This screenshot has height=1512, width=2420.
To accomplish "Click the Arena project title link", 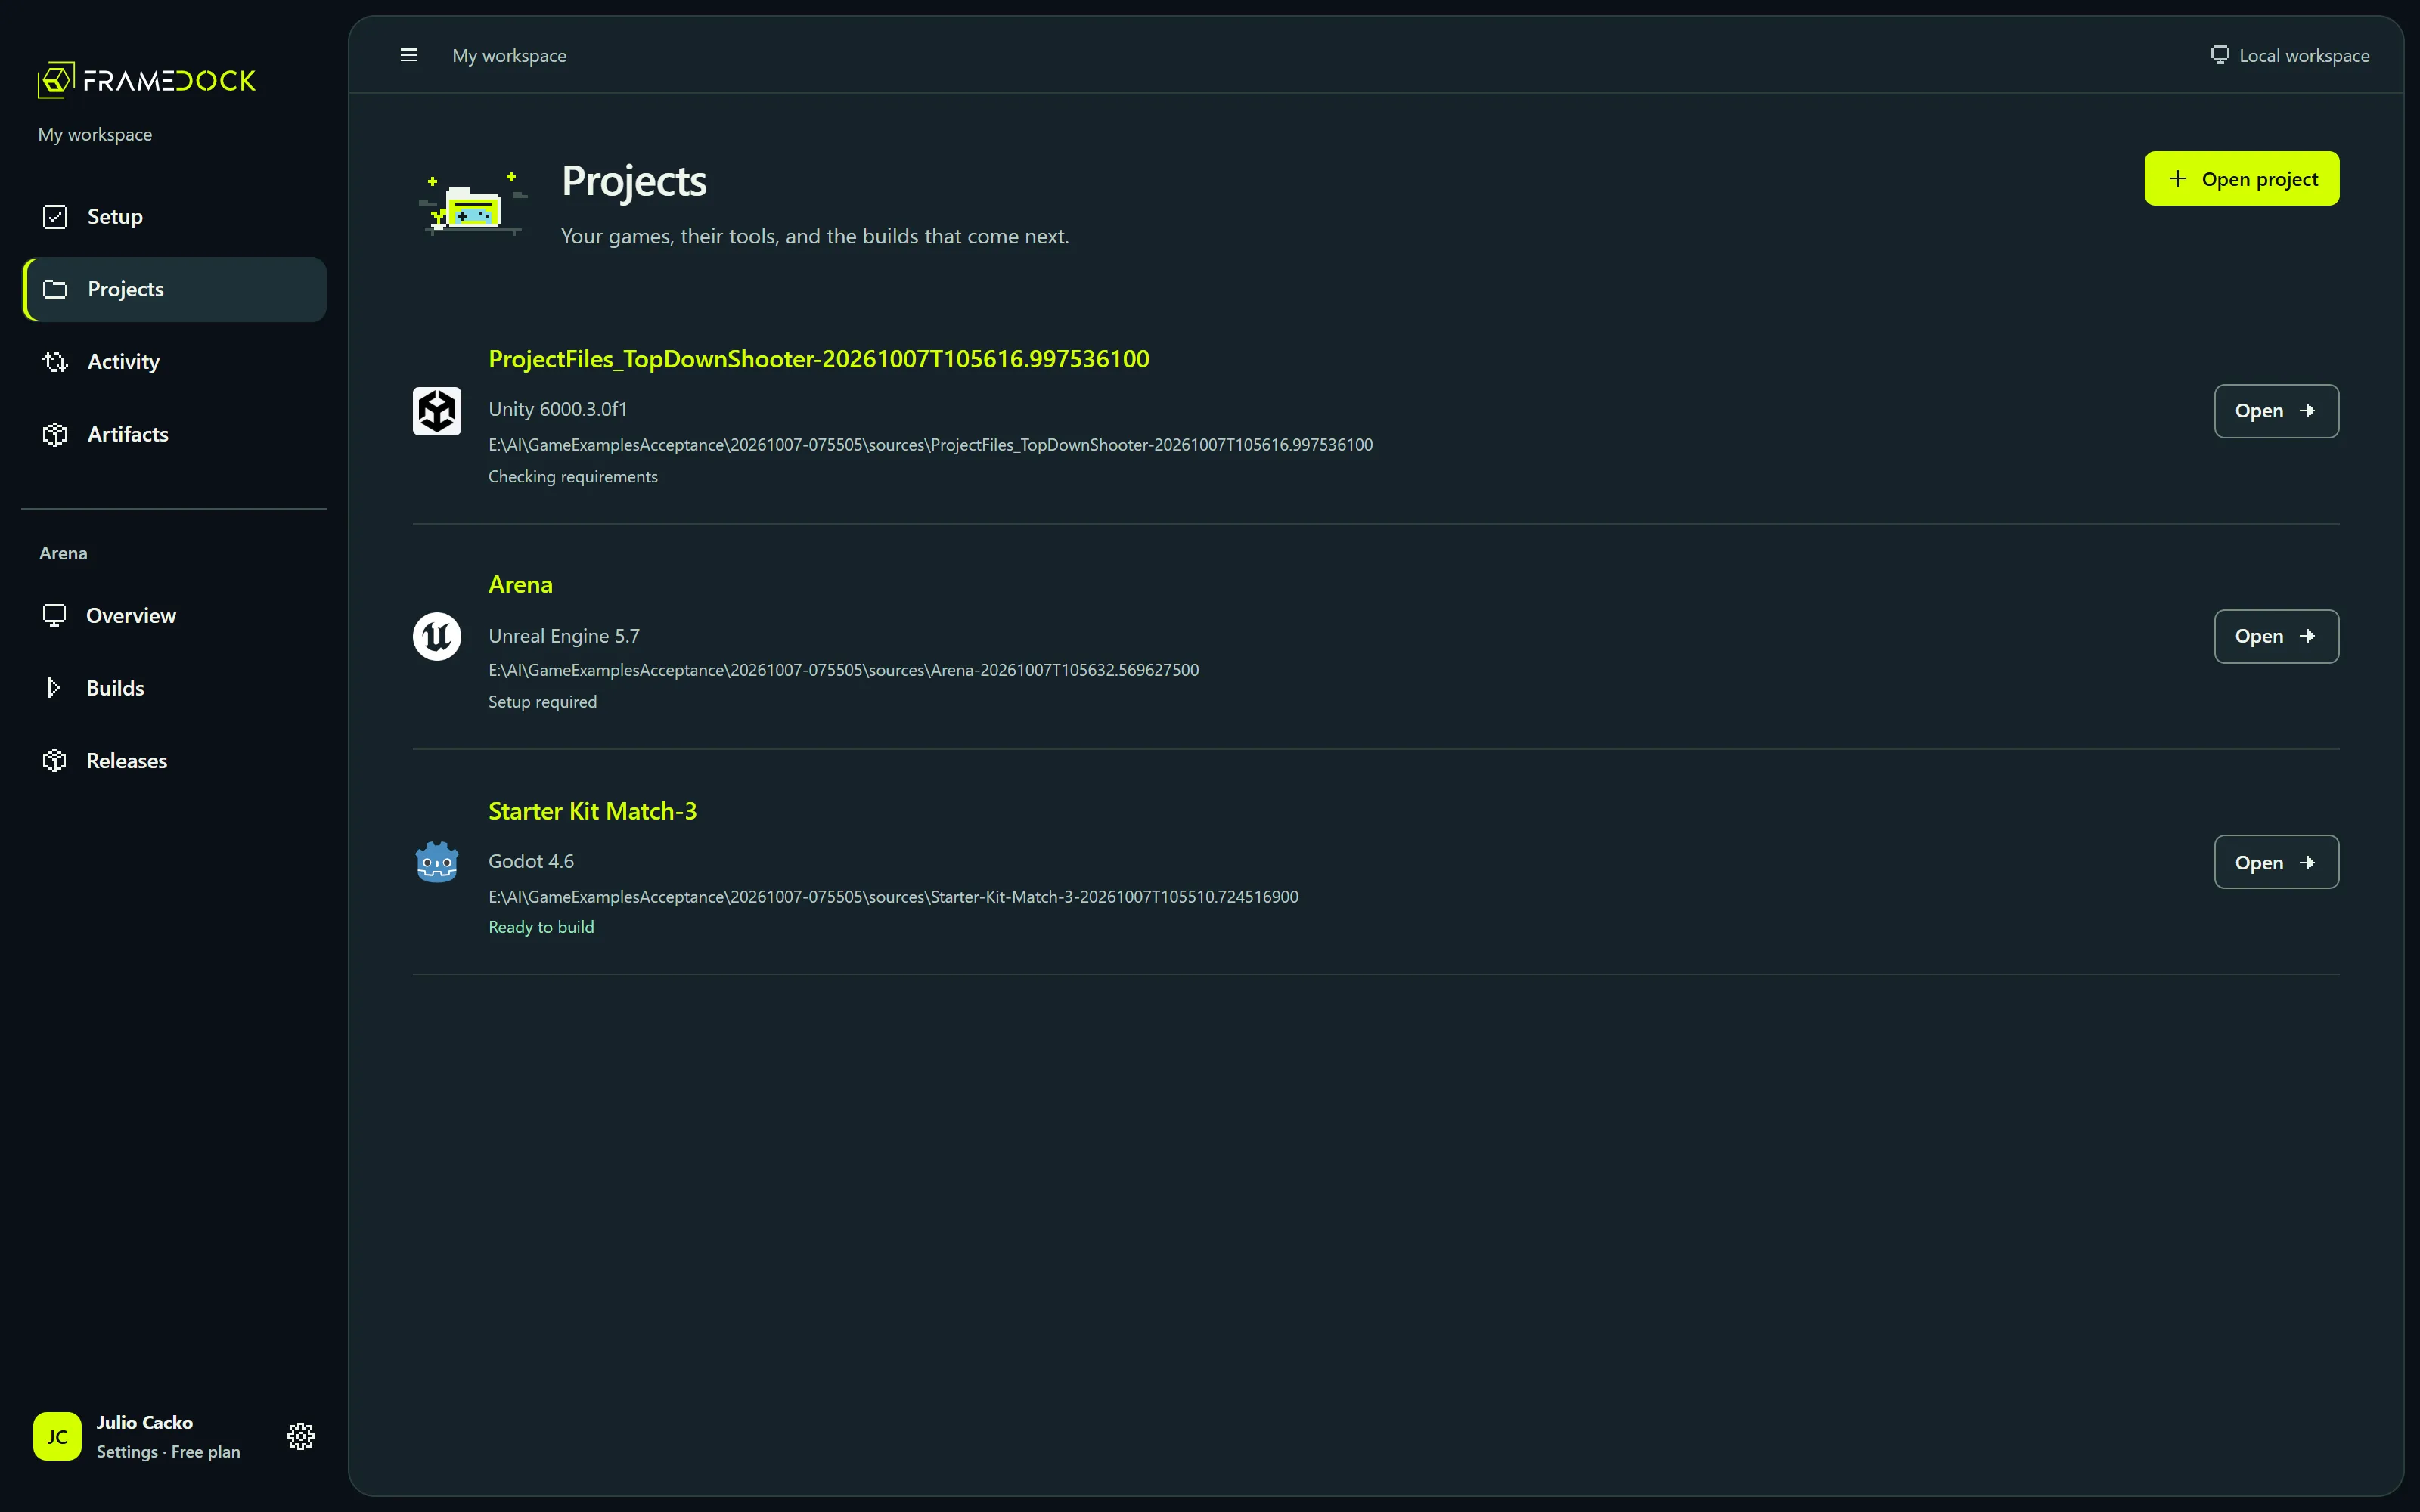I will (520, 584).
